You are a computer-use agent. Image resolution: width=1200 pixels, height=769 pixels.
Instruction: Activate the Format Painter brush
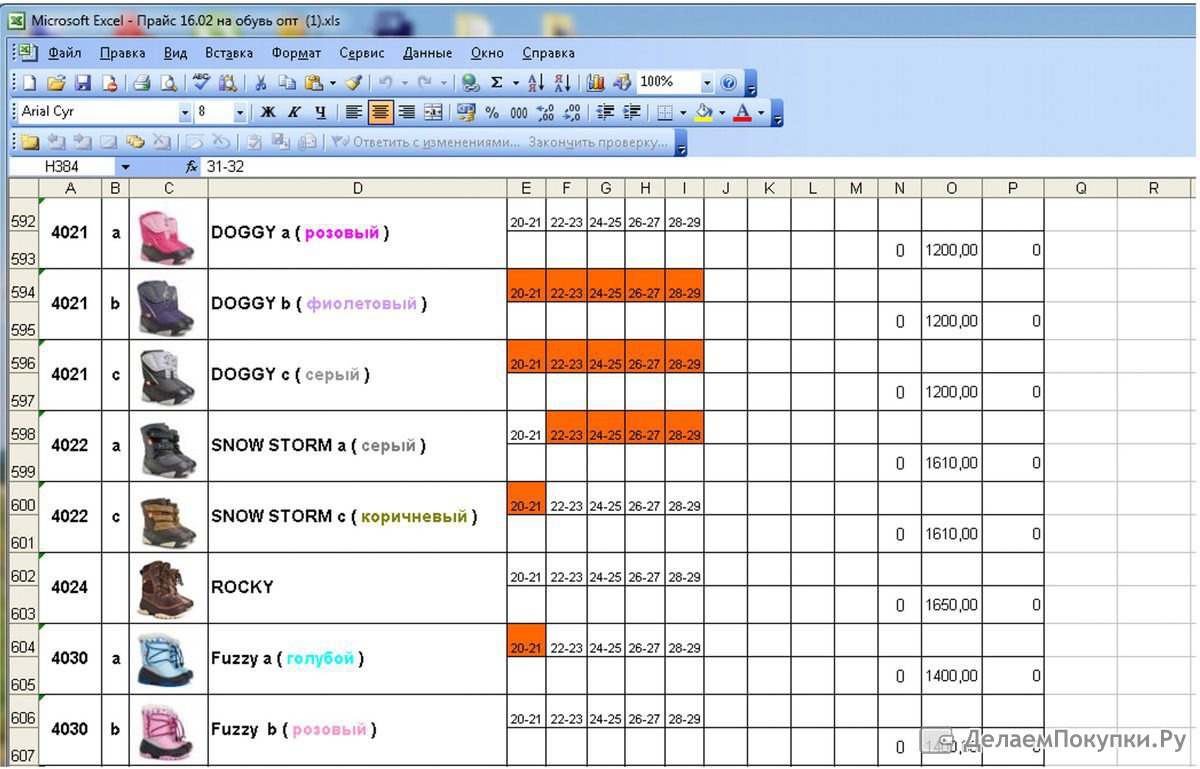pos(353,83)
